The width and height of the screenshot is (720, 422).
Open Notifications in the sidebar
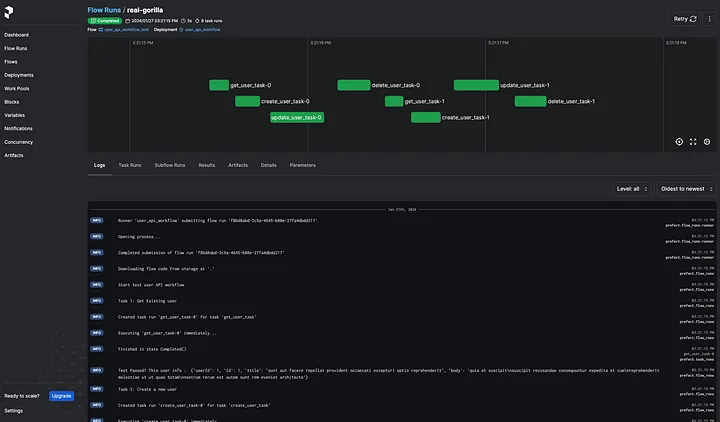click(18, 129)
